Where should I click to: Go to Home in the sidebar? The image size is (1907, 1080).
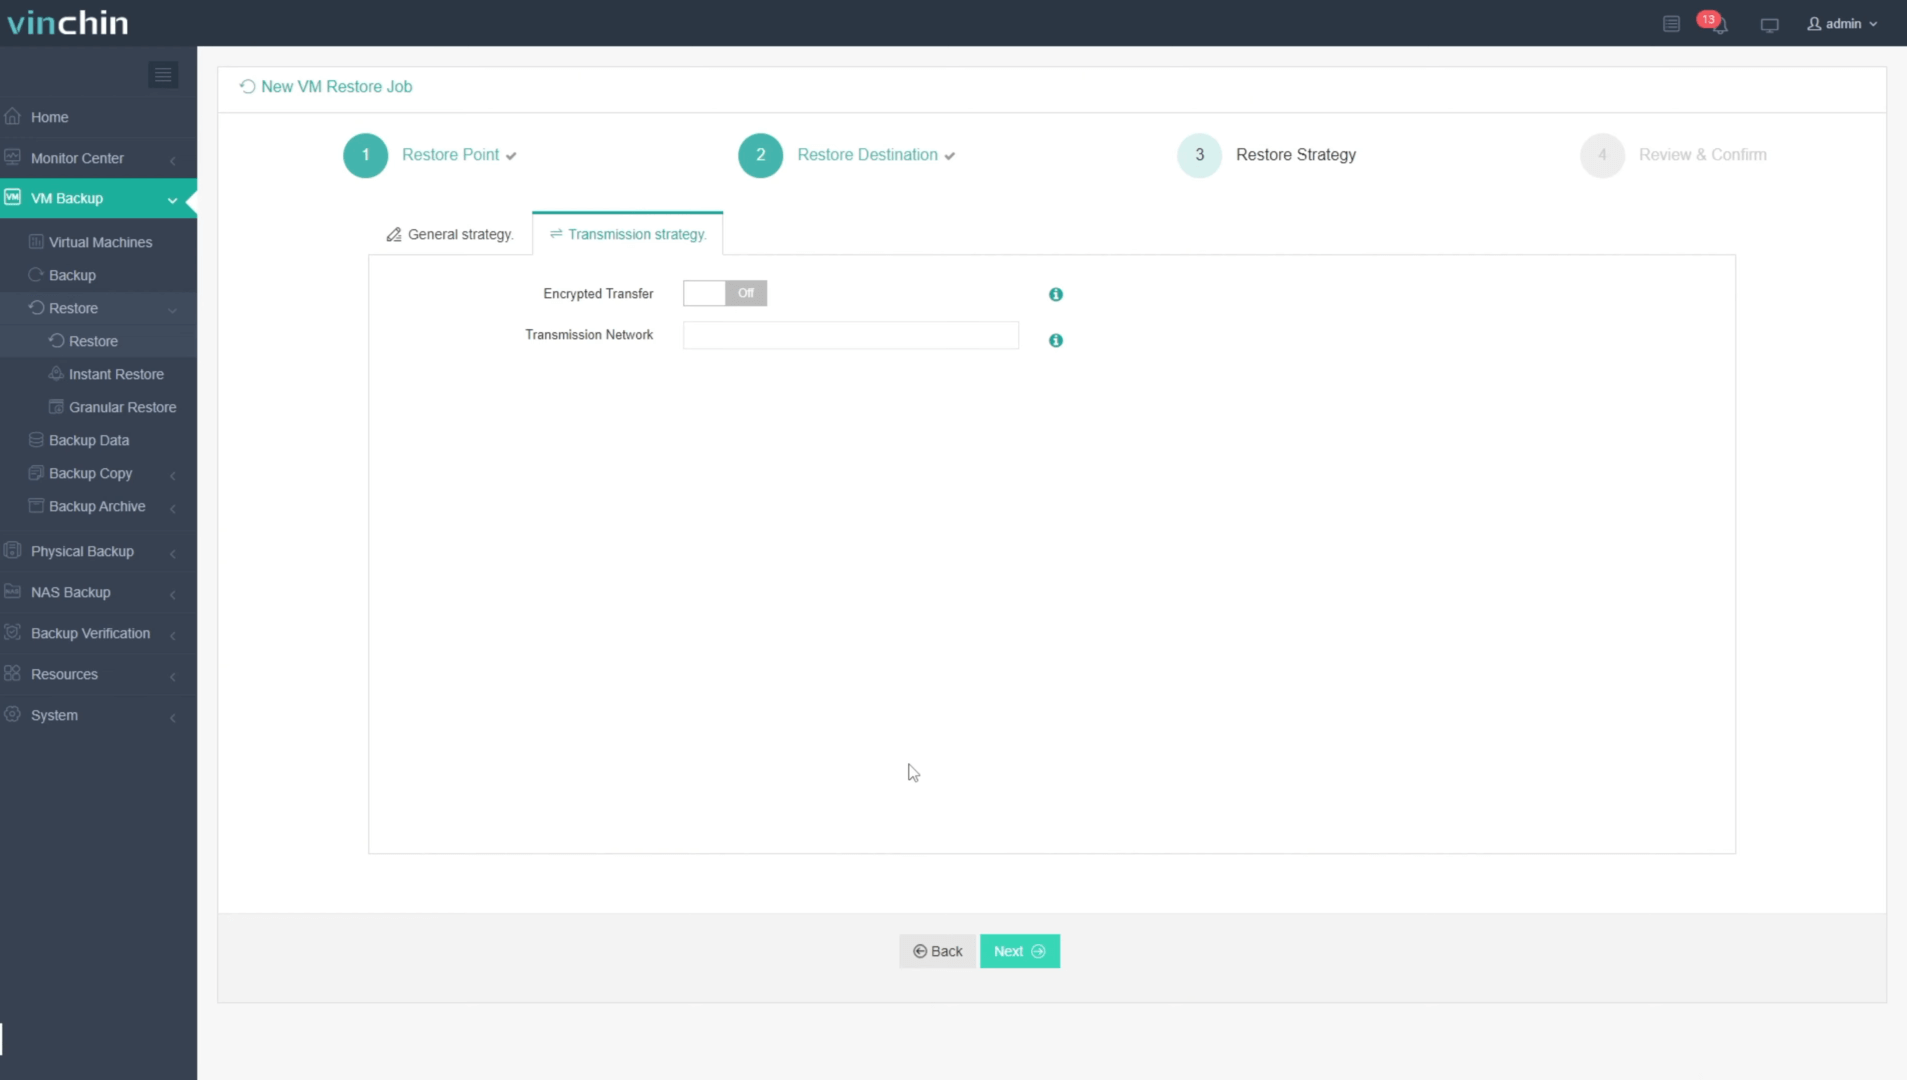click(x=49, y=117)
